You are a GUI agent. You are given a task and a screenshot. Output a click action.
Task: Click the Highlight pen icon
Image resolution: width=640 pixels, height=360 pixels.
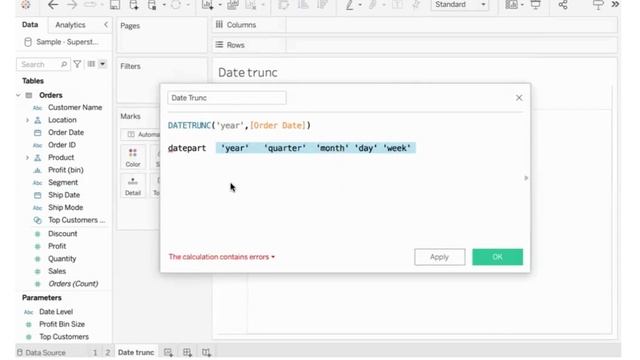pos(350,5)
